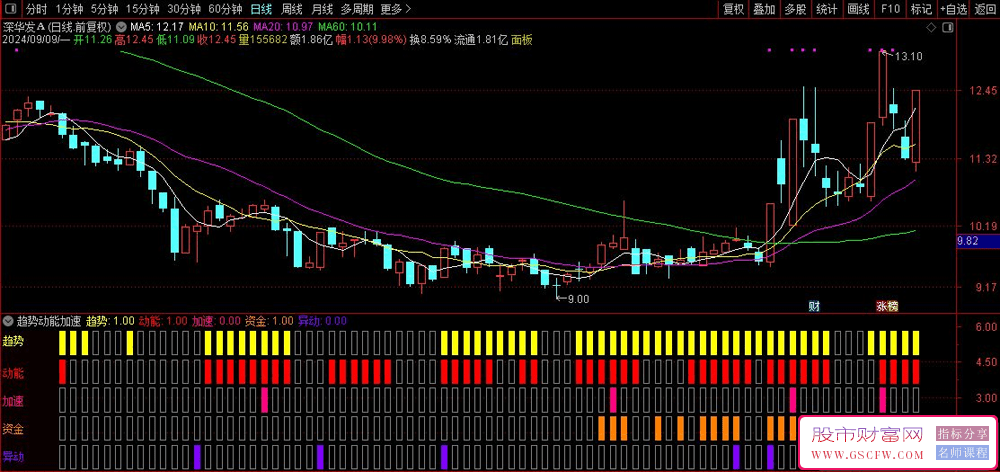Image resolution: width=1000 pixels, height=472 pixels.
Task: Click the 面板 panel label
Action: [x=522, y=40]
